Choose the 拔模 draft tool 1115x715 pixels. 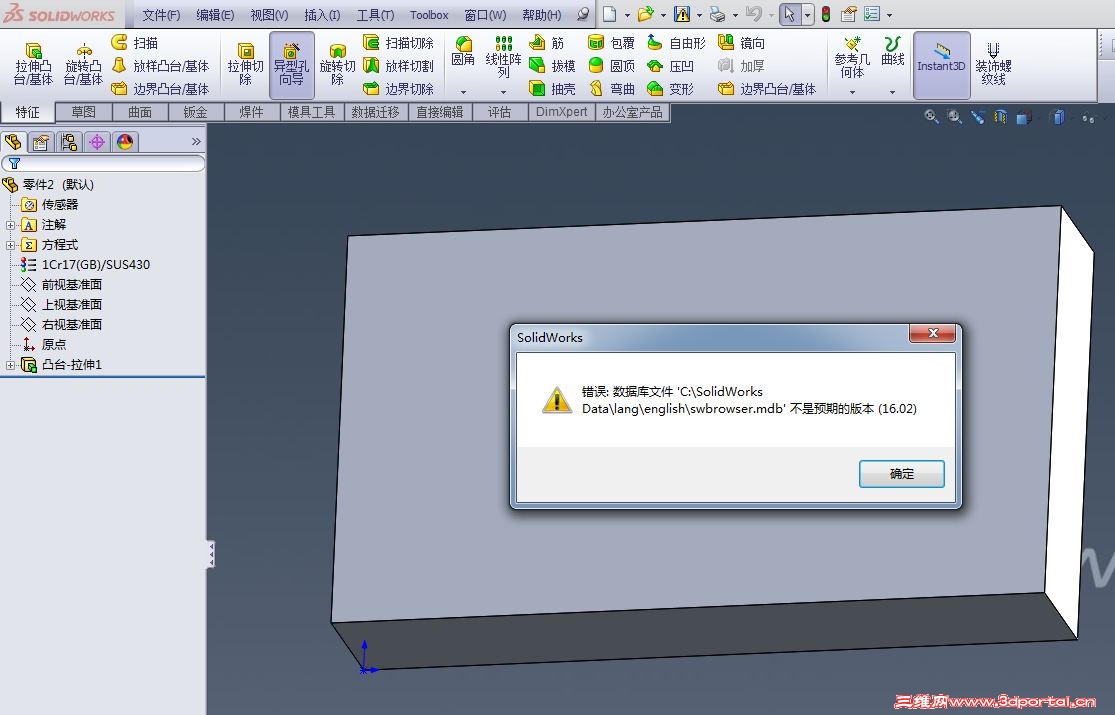(x=553, y=66)
